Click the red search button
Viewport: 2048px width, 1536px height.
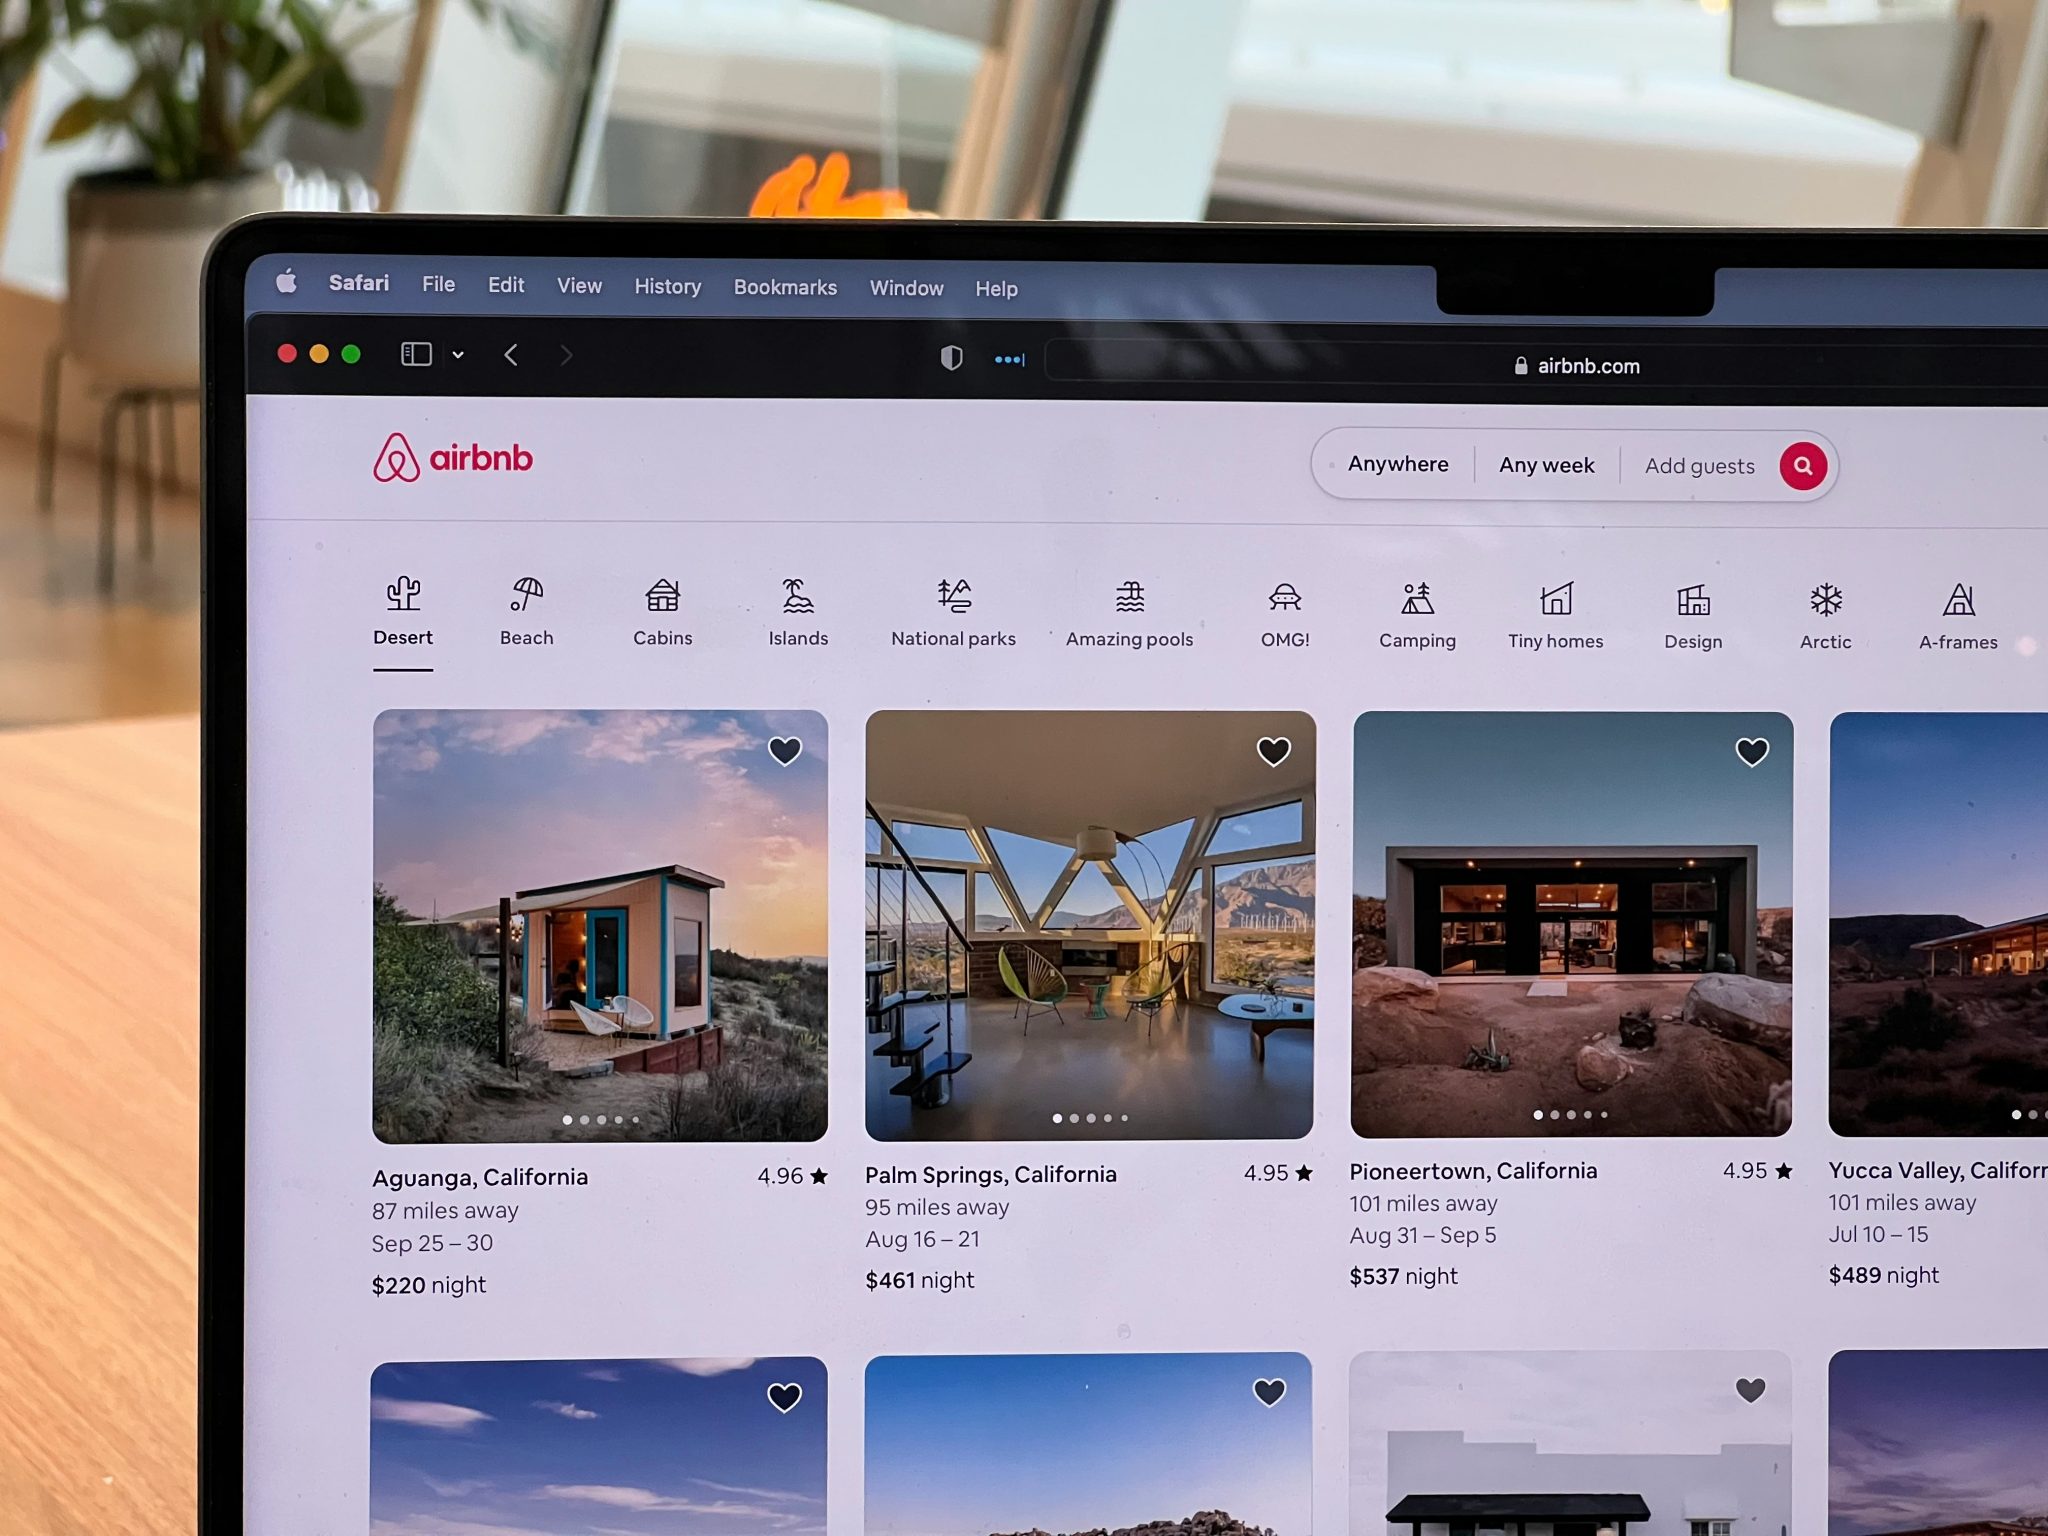(x=1804, y=465)
